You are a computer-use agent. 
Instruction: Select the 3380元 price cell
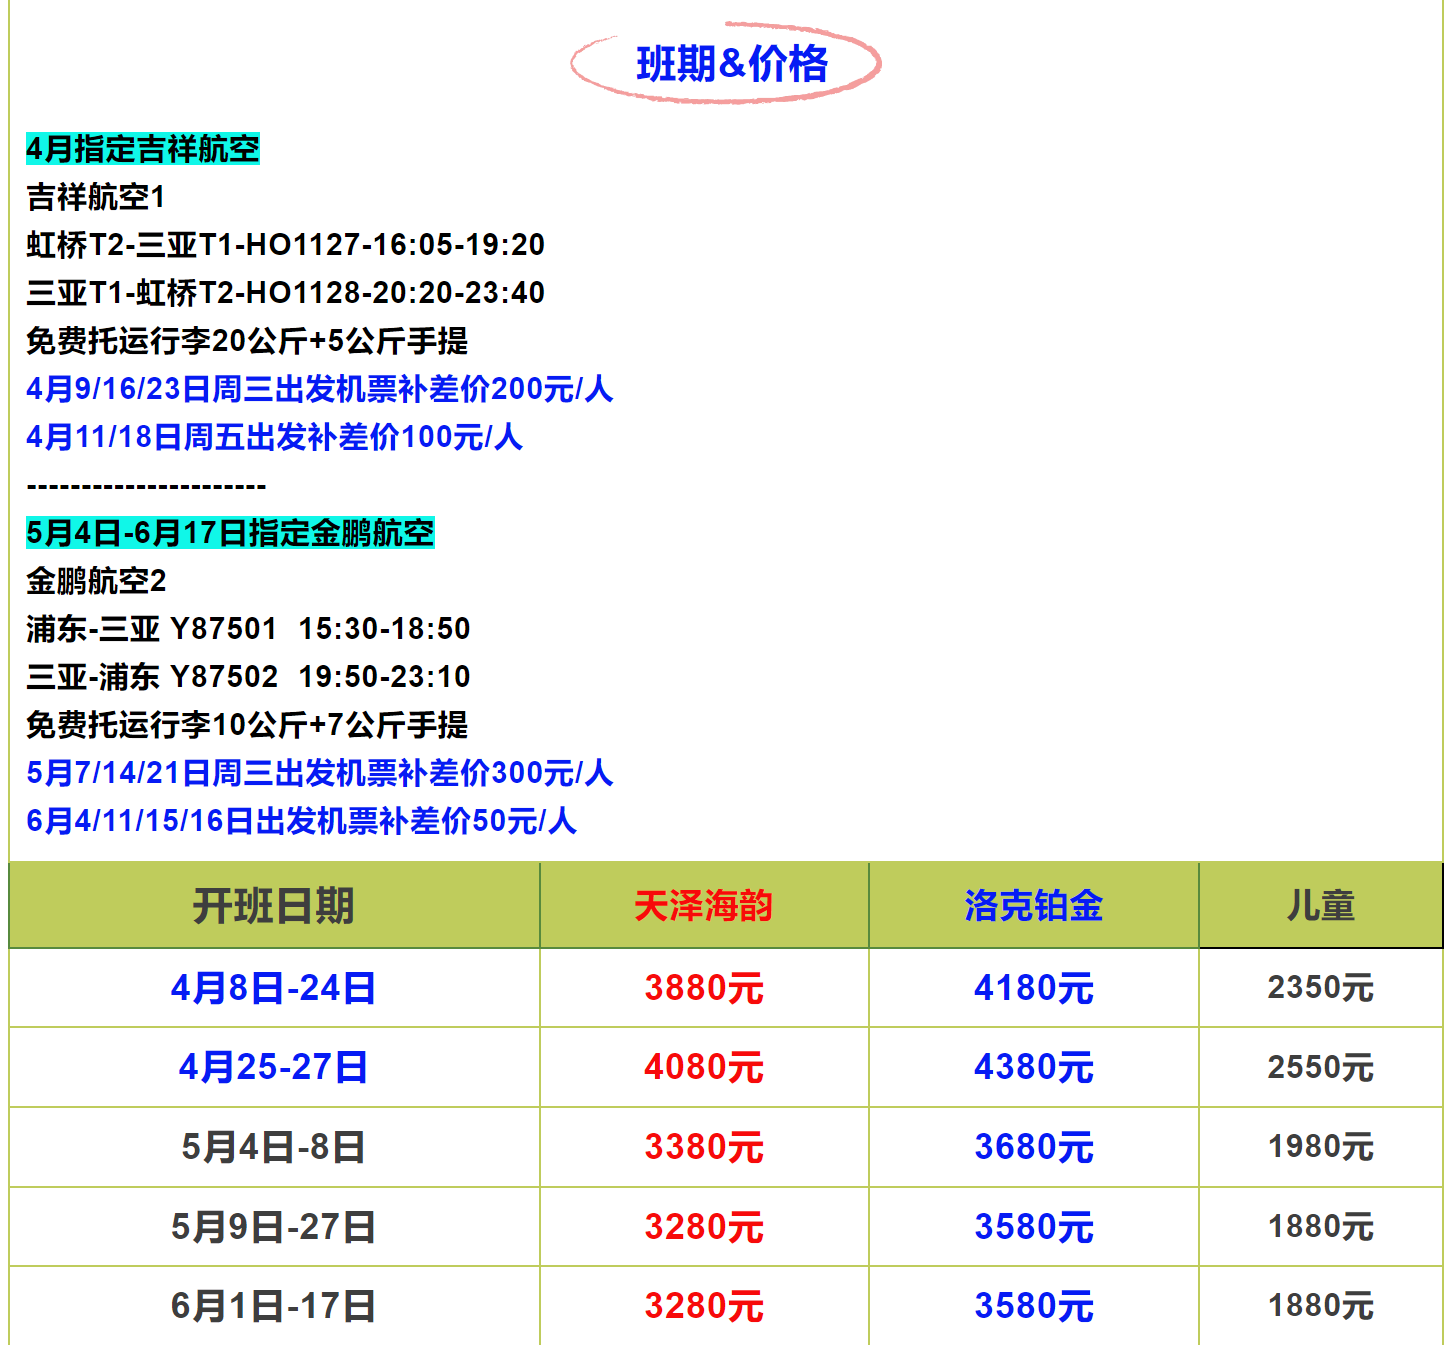pos(704,1147)
